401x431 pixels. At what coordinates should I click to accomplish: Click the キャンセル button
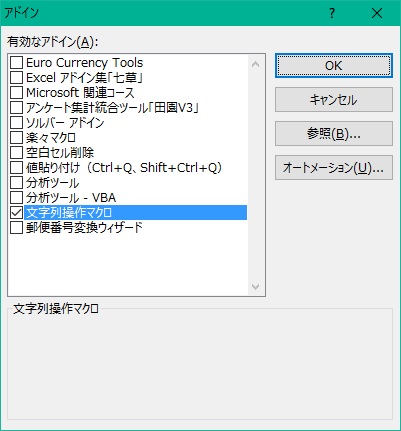(x=334, y=100)
